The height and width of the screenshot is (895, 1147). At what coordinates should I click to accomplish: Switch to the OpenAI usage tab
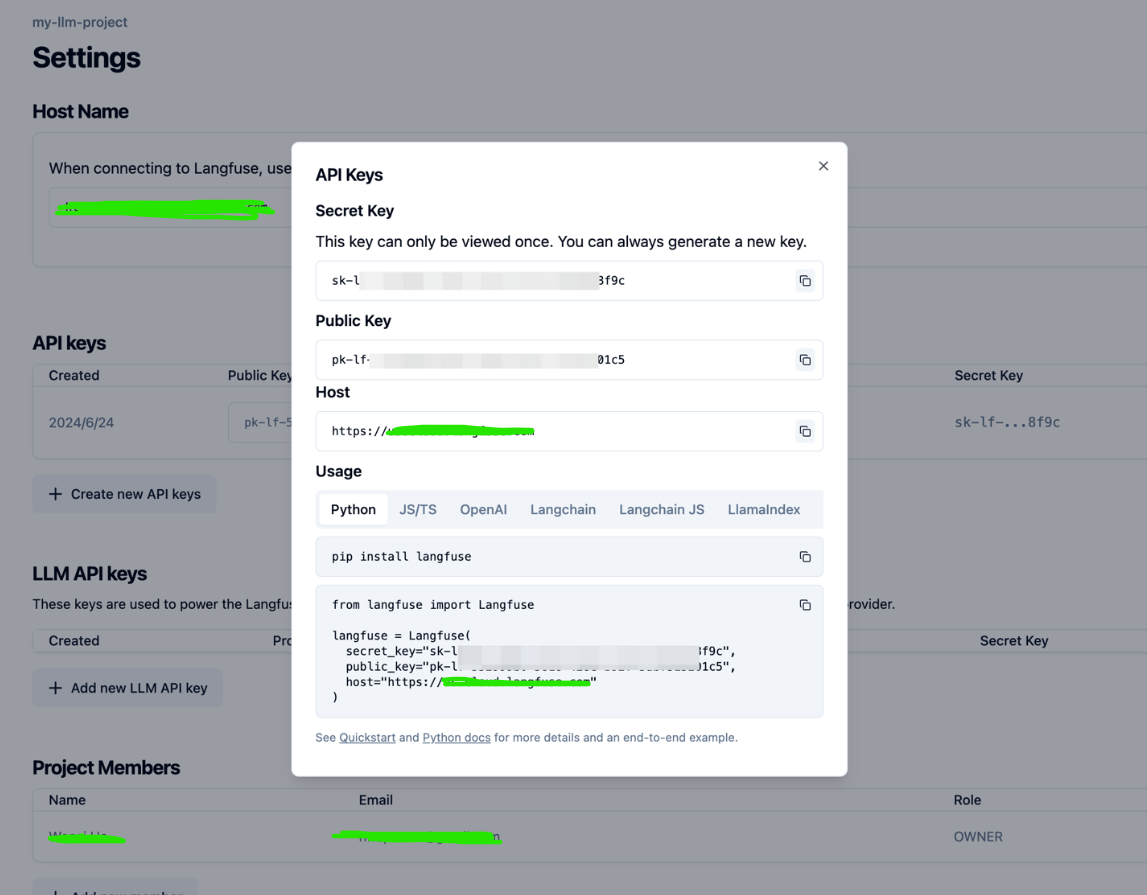tap(483, 510)
